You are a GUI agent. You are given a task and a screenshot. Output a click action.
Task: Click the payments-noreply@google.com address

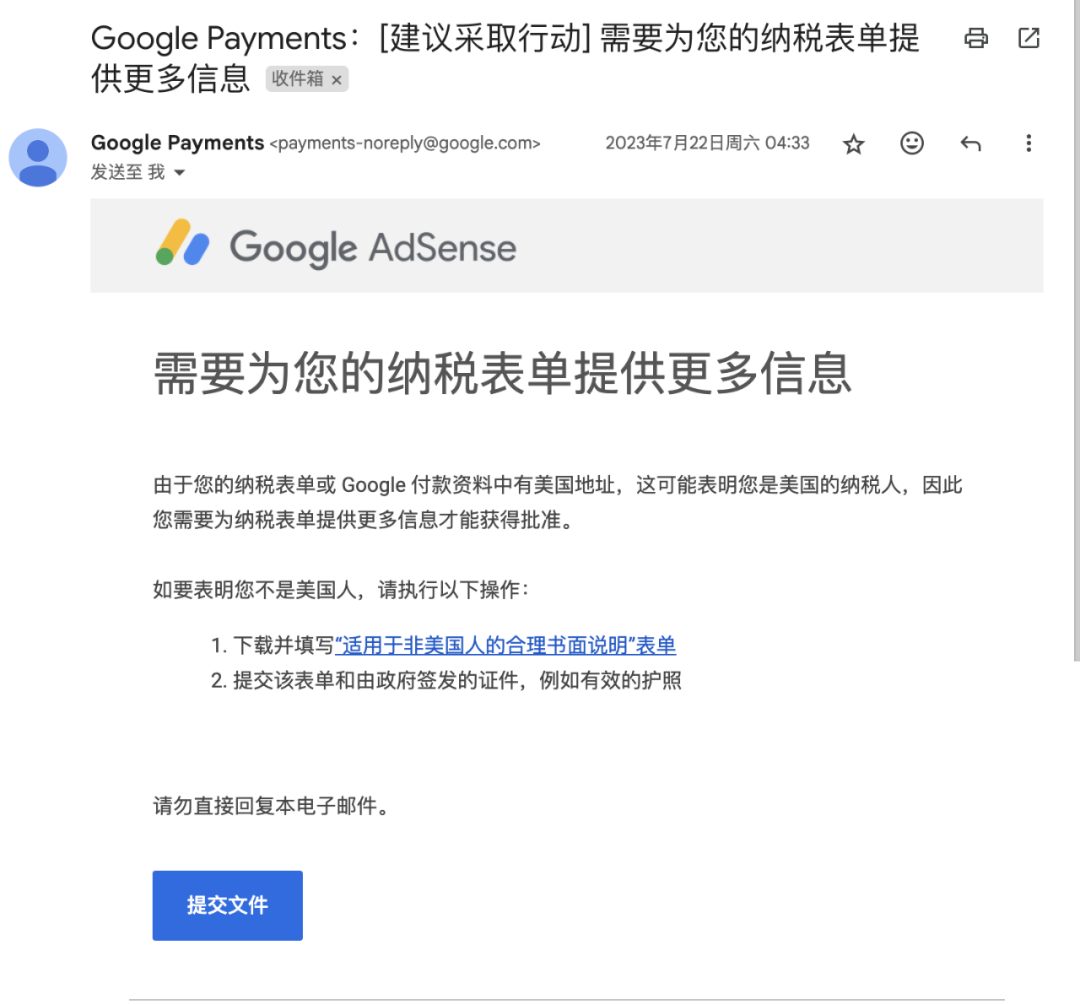click(405, 143)
